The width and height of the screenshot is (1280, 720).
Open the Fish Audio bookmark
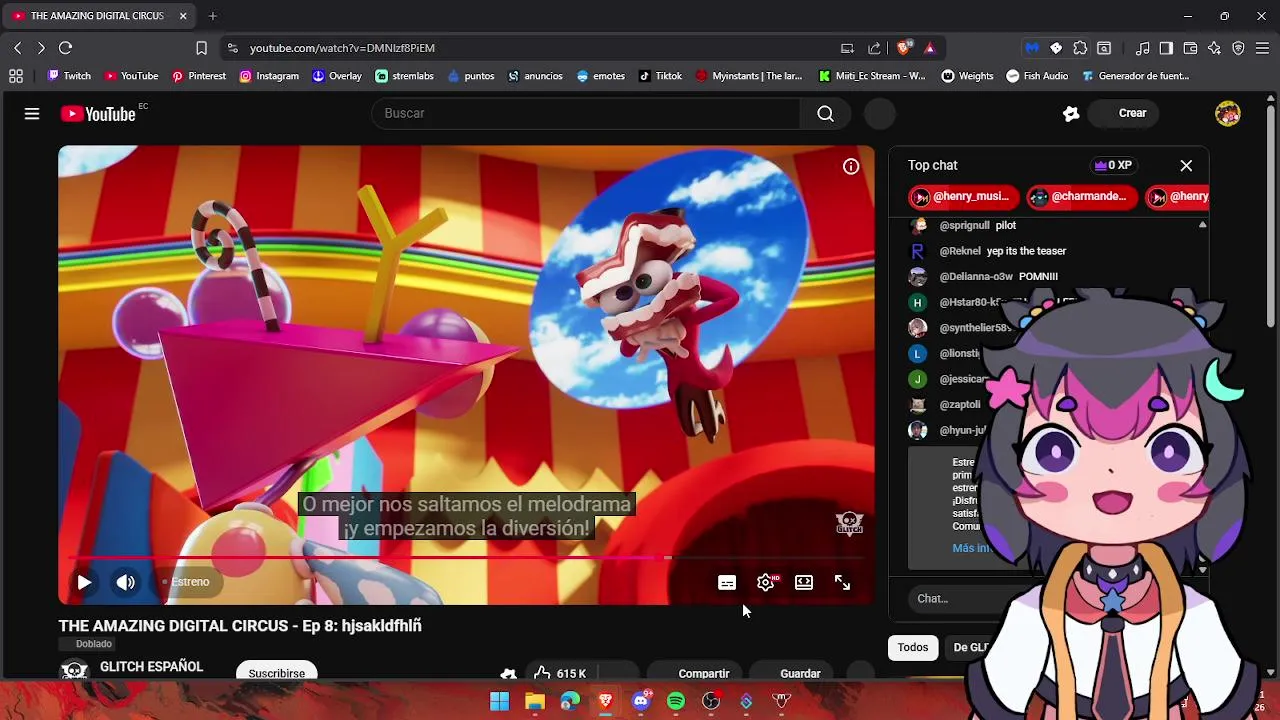tap(1037, 76)
